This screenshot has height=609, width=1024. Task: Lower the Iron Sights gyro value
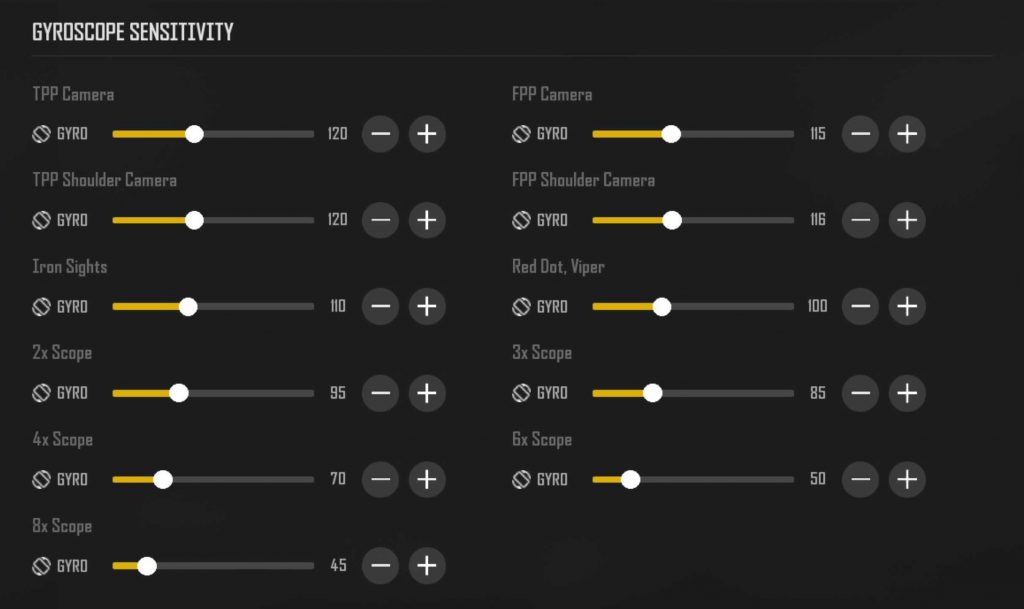coord(380,306)
